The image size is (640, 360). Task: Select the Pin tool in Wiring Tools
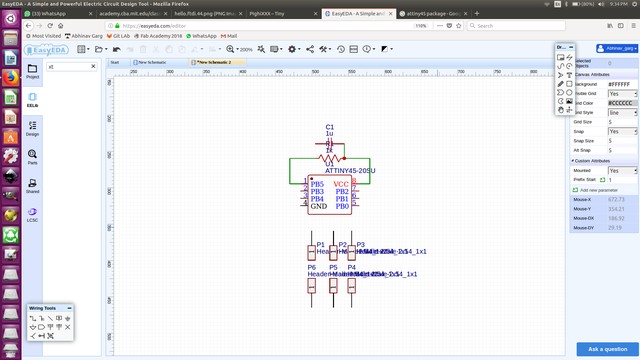click(42, 336)
